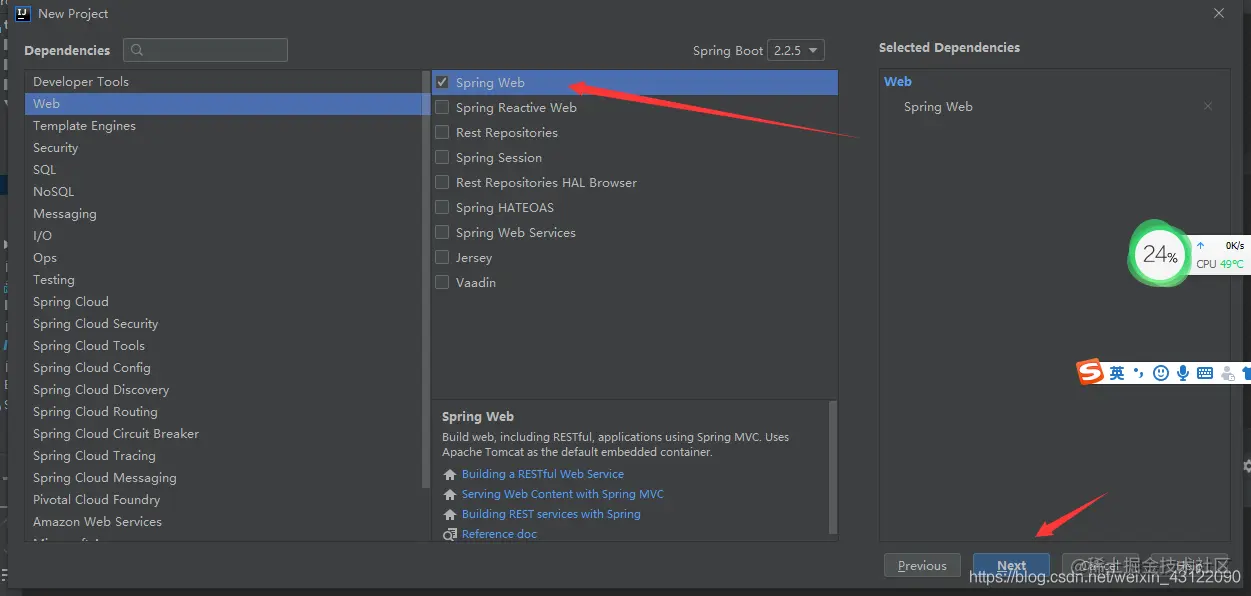The image size is (1251, 596).
Task: Check Rest Repositories HAL Browser
Action: click(x=442, y=183)
